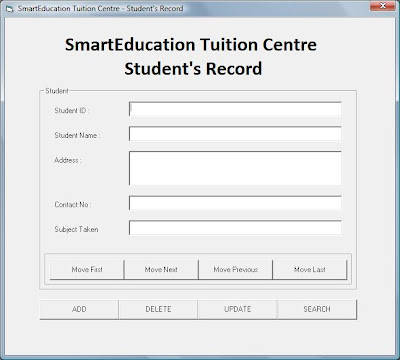Click the 'Student's Record' heading line
This screenshot has width=400, height=360.
coord(193,69)
